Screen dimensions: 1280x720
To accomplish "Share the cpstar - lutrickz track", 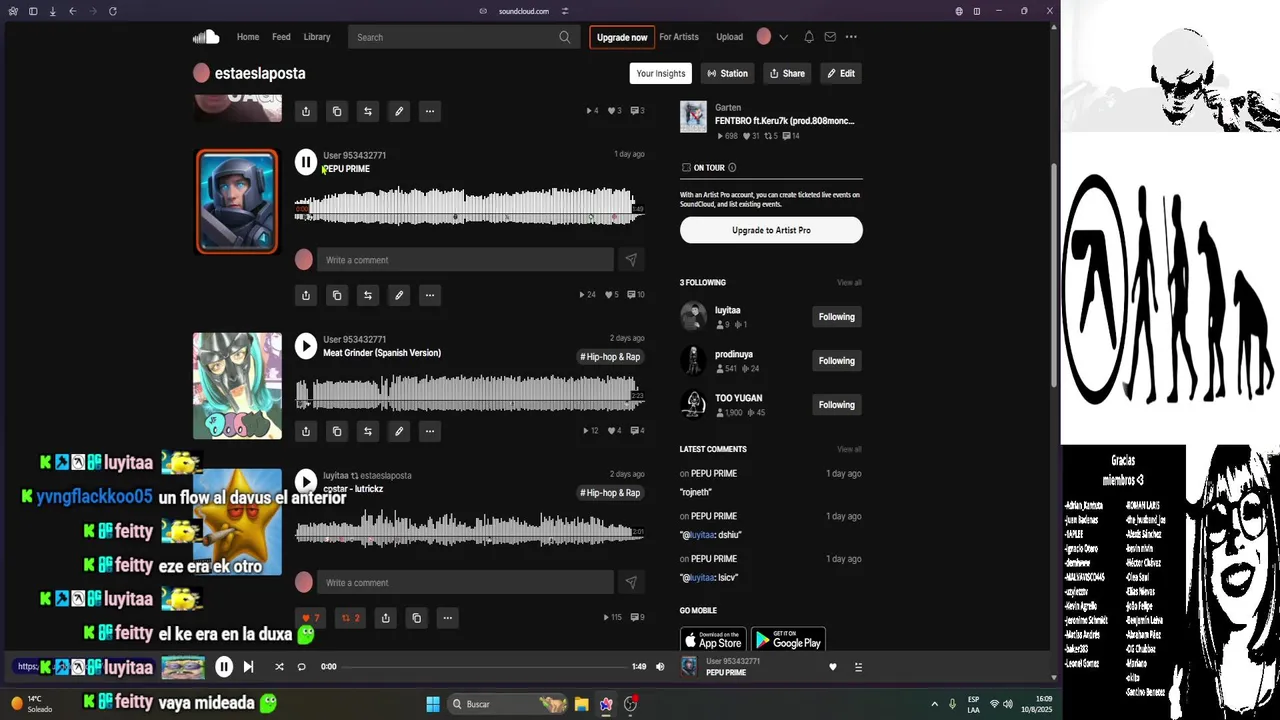I will (x=386, y=618).
